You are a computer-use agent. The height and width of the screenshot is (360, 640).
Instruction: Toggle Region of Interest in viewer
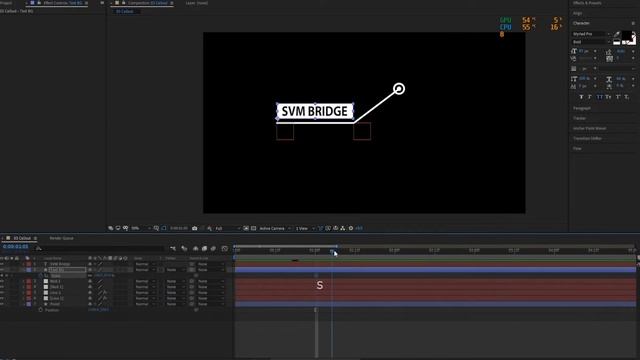[246, 228]
